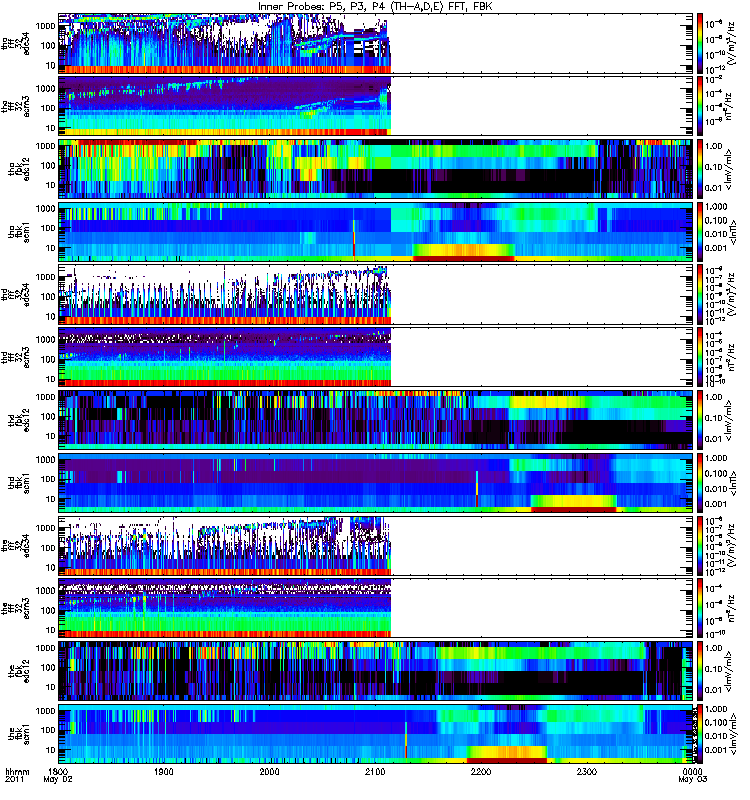Click the tha fbk edc12 spectrogram panel
The height and width of the screenshot is (800, 750).
pos(376,169)
